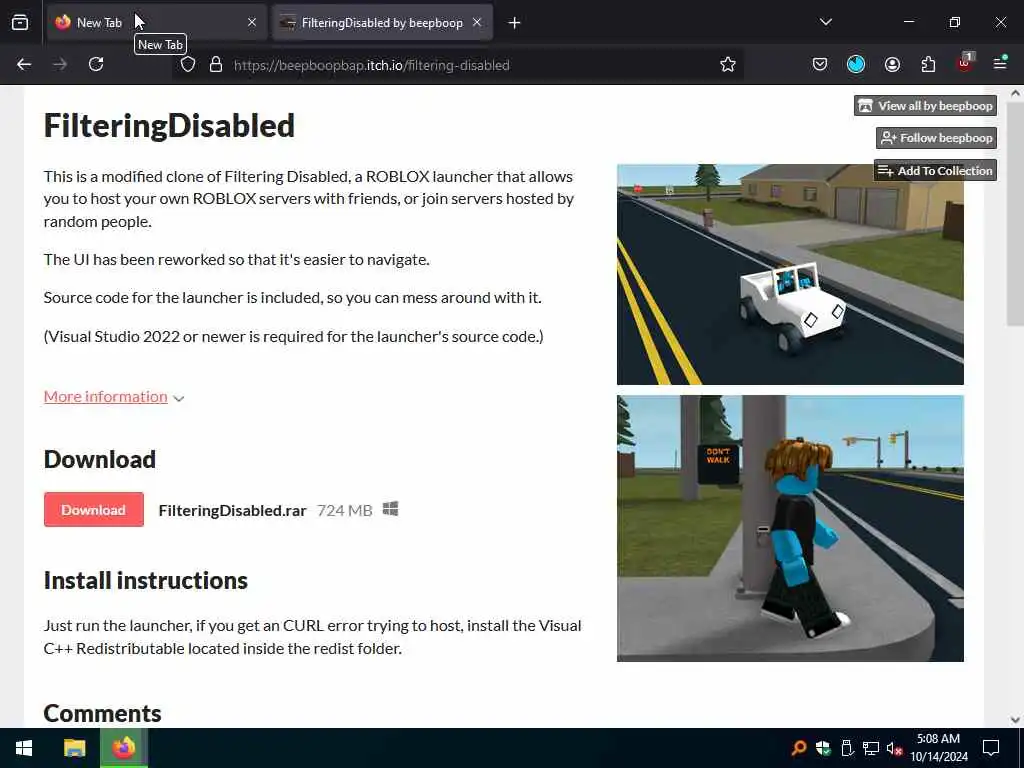Open Windows Security tray icon
The image size is (1024, 768).
(823, 748)
